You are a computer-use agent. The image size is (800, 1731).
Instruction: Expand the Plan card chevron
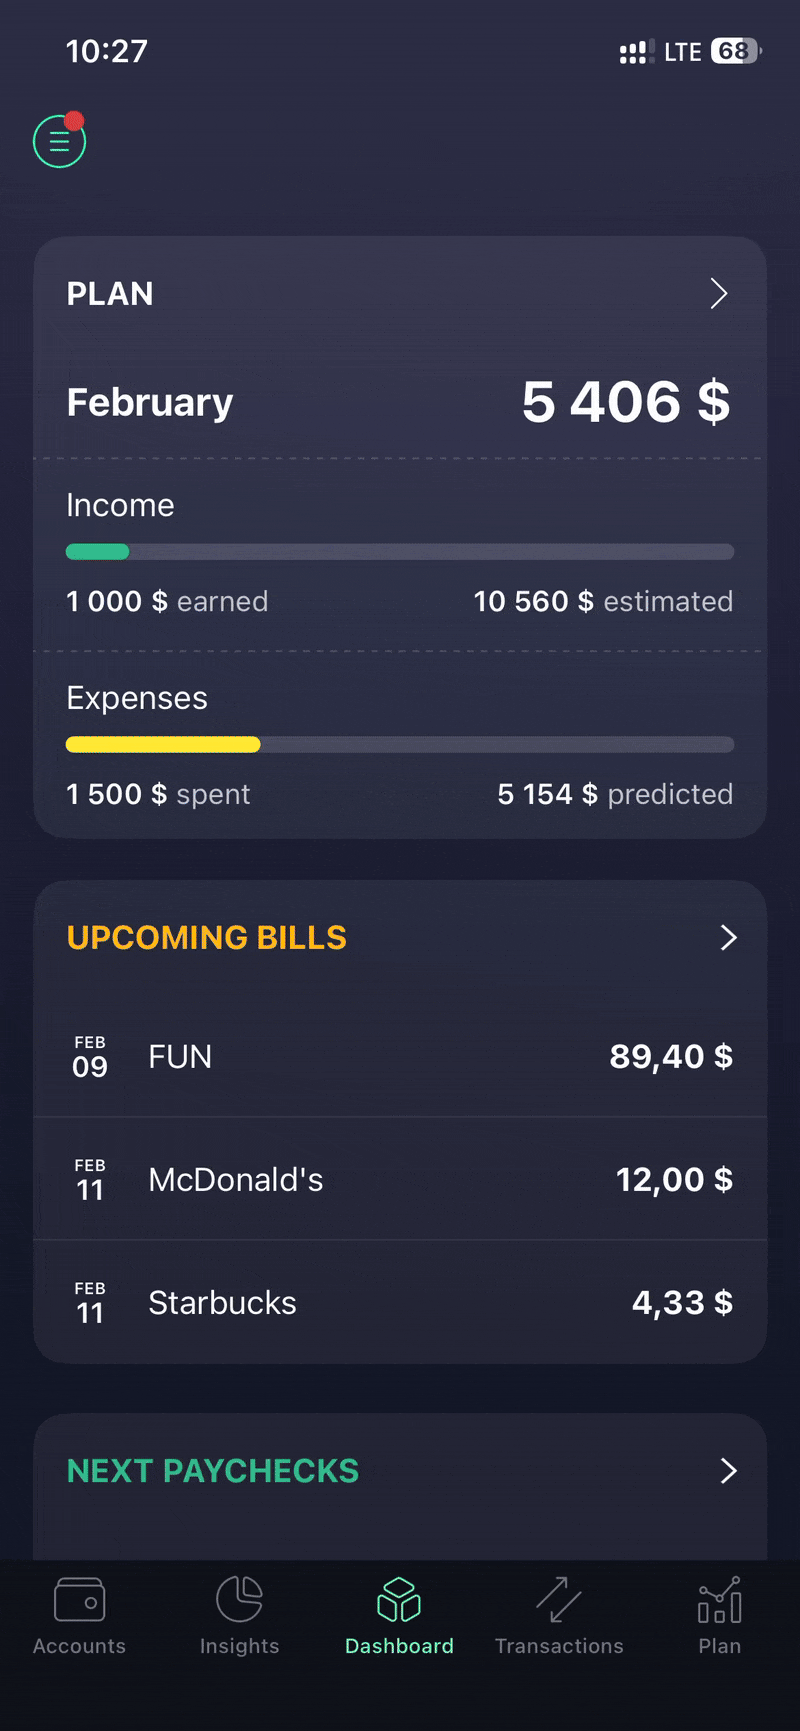point(718,294)
